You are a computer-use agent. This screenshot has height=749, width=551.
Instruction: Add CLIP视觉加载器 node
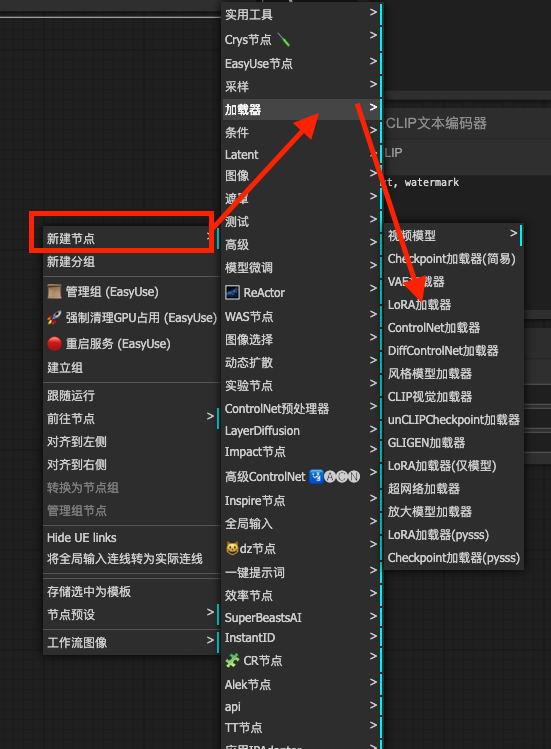click(x=454, y=396)
